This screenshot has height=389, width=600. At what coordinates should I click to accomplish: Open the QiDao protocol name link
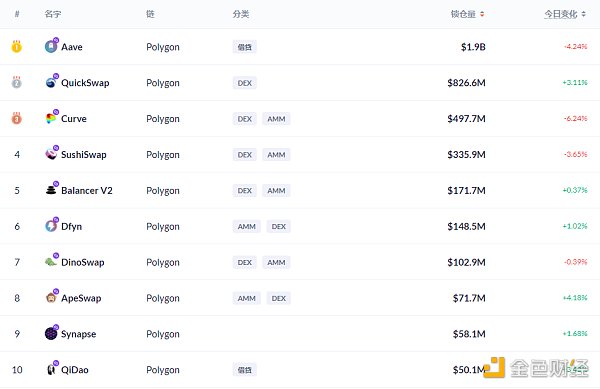point(75,370)
